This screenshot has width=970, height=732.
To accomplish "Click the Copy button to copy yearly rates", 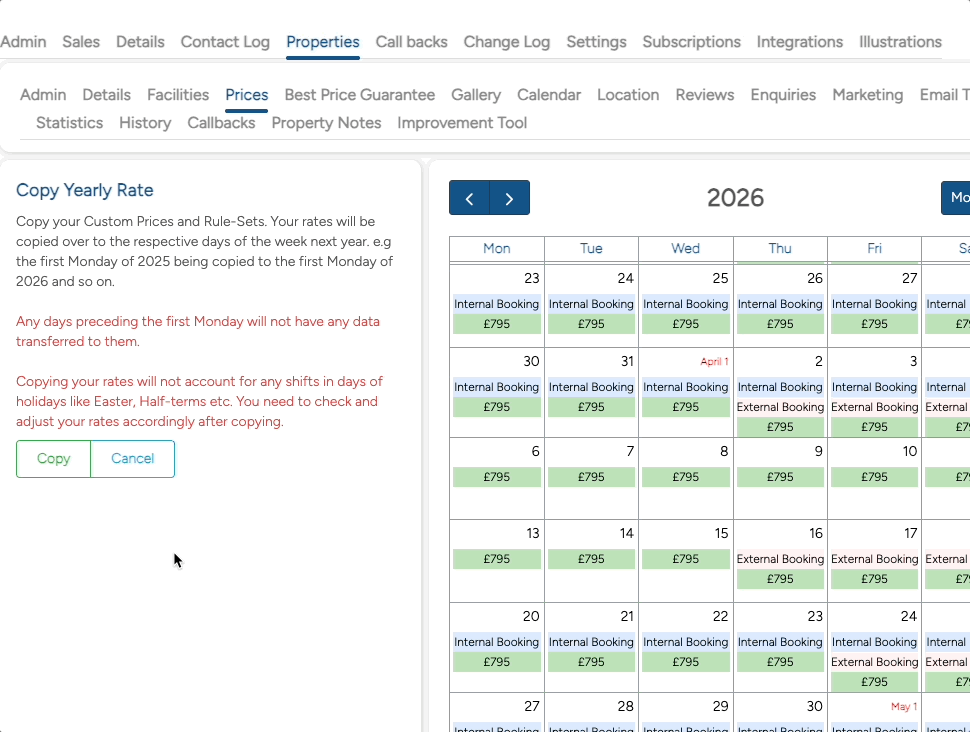I will click(52, 459).
